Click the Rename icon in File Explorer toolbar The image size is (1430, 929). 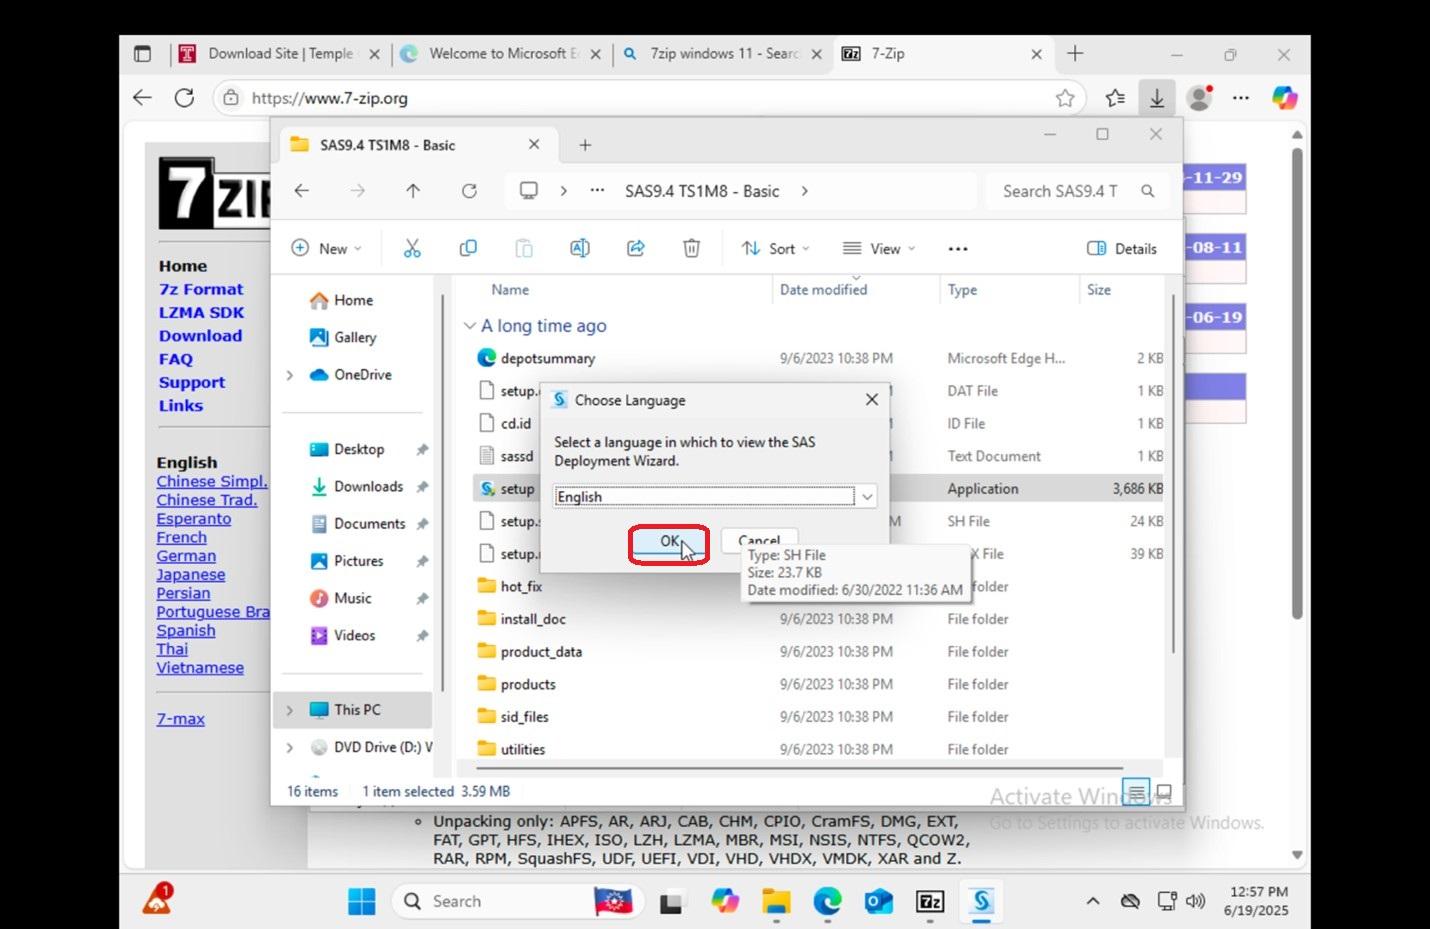click(580, 248)
